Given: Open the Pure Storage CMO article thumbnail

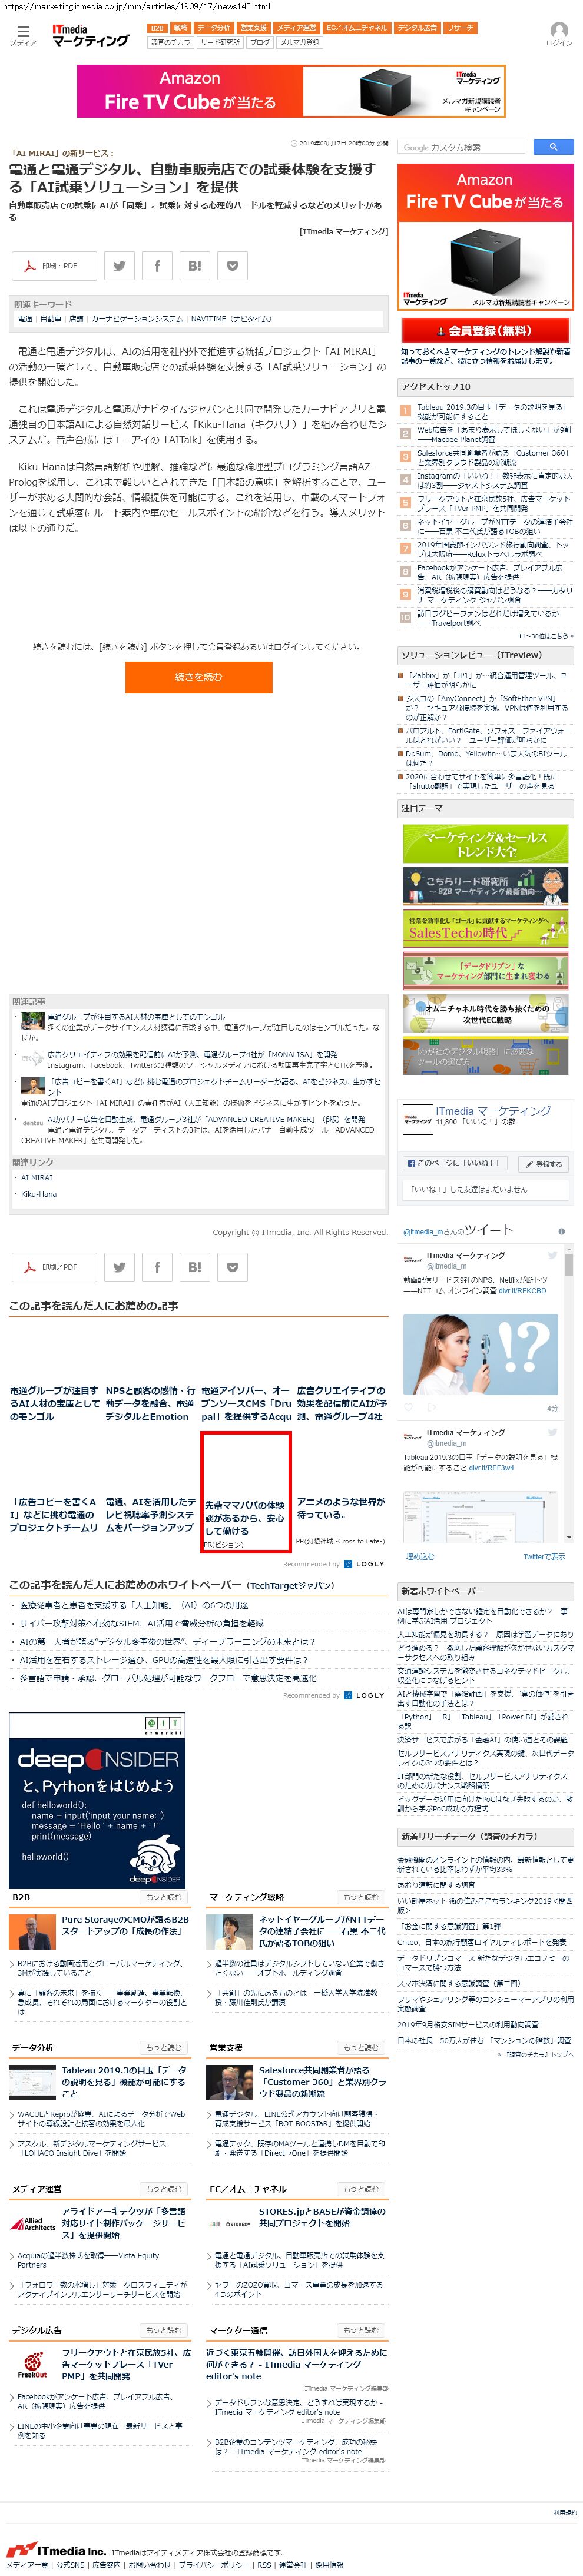Looking at the screenshot, I should [33, 1932].
